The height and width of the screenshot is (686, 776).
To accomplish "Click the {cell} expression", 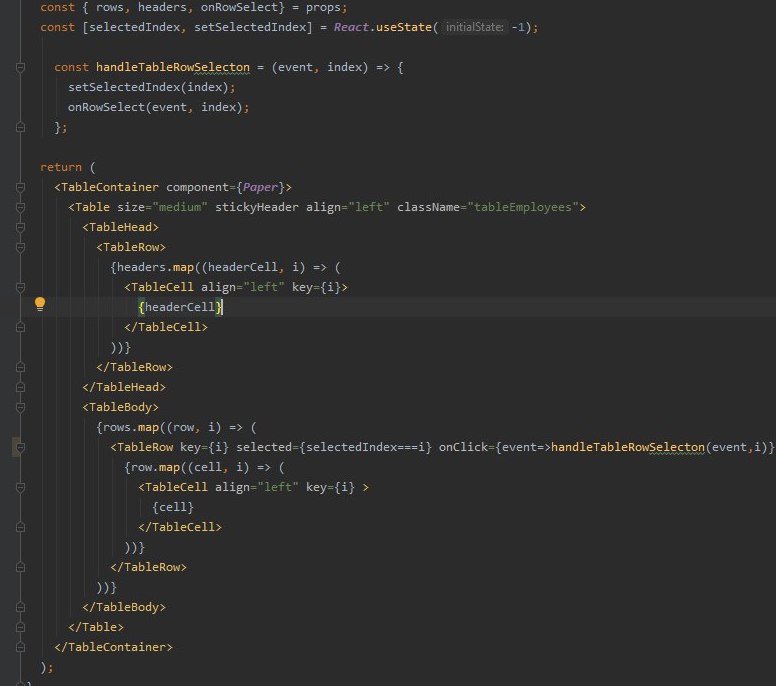I will click(x=173, y=507).
